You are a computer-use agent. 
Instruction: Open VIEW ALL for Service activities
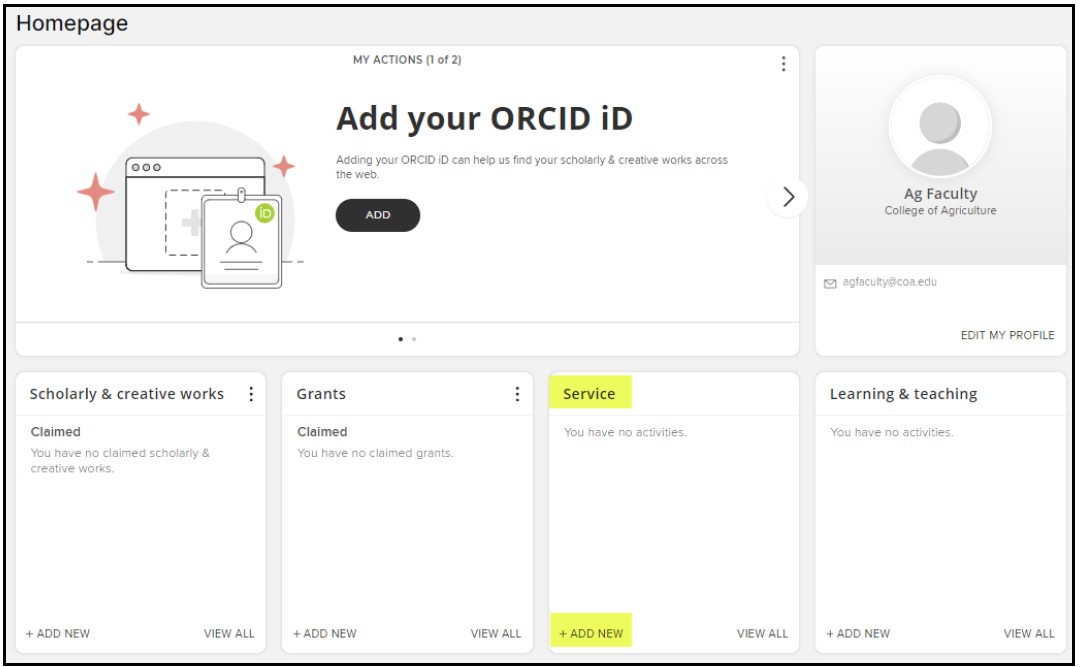pos(763,633)
